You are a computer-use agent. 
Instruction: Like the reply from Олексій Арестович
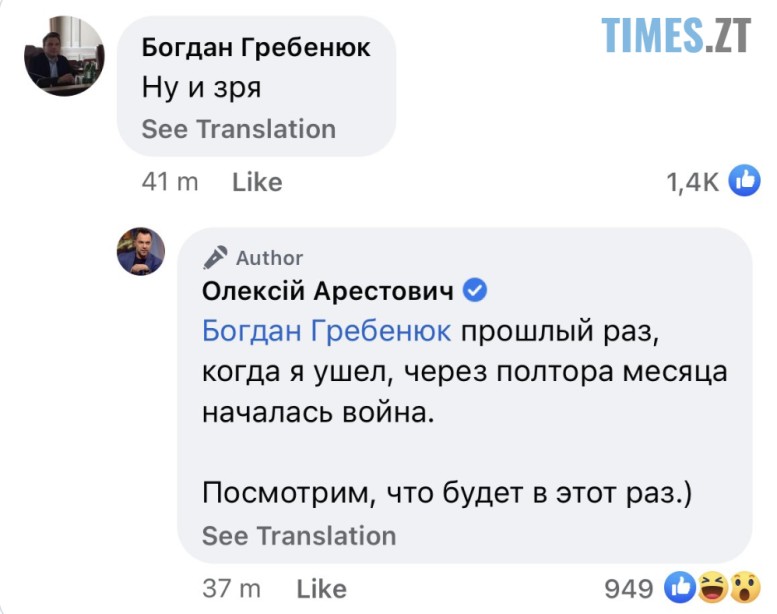[x=321, y=588]
